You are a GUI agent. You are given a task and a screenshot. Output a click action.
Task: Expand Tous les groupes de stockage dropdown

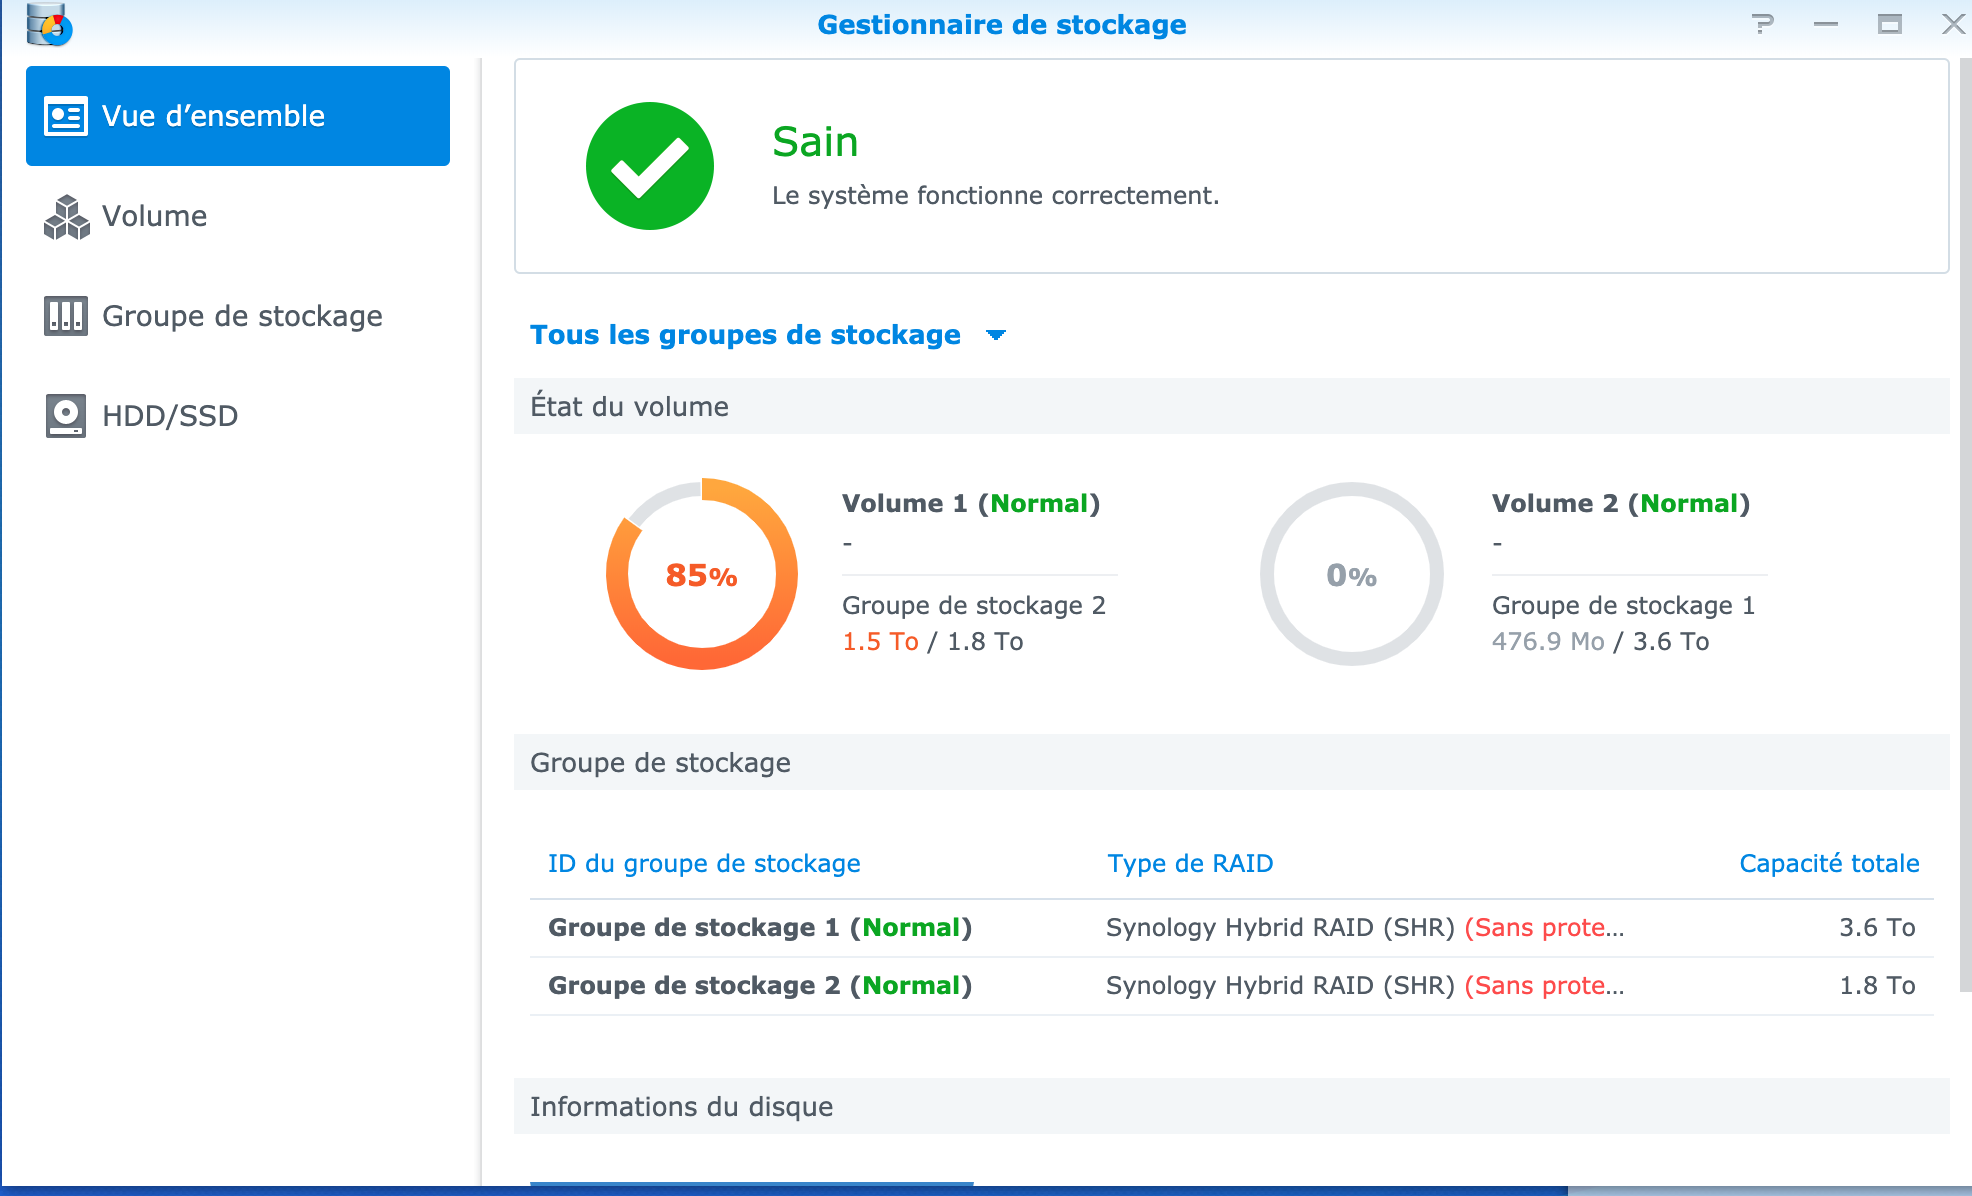click(x=745, y=335)
